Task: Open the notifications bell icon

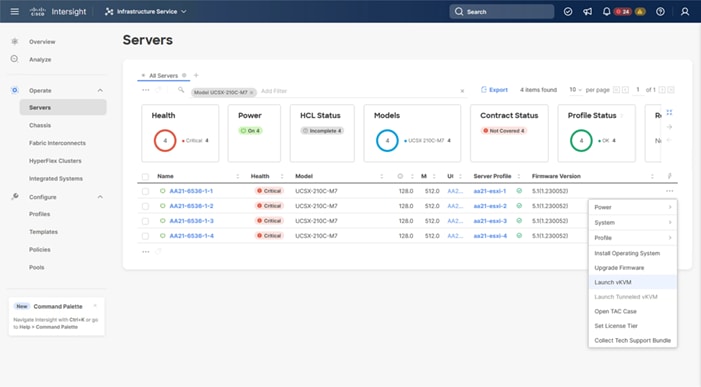Action: coord(606,12)
